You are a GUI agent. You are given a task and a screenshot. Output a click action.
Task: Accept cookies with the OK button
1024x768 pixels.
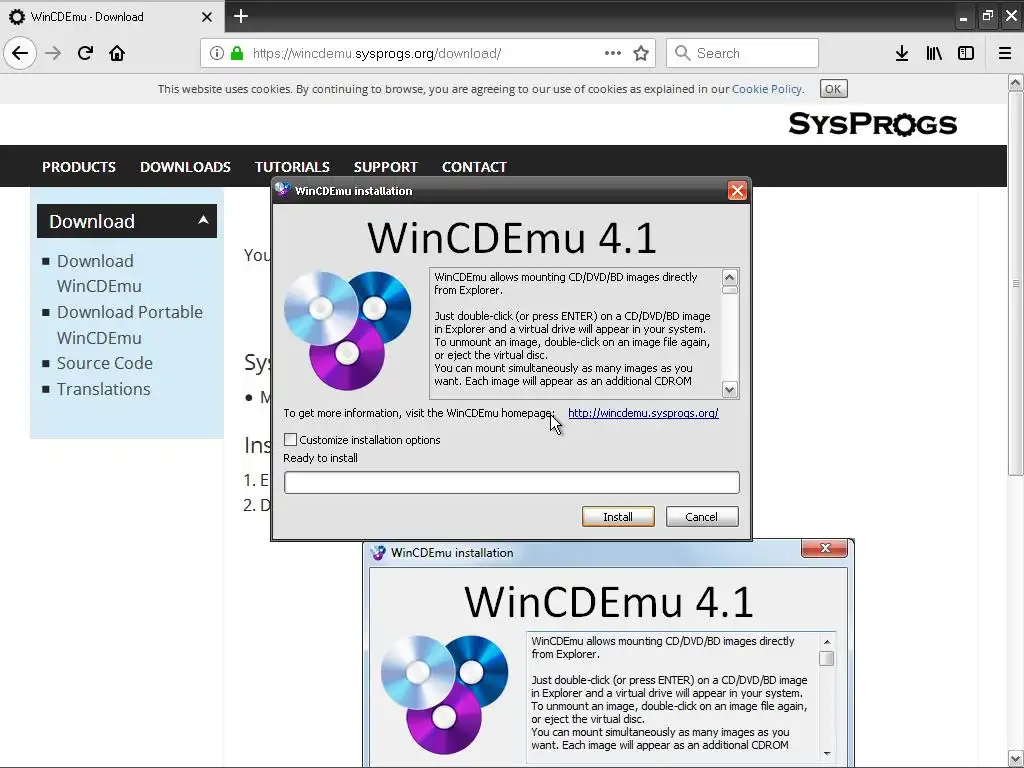[833, 89]
